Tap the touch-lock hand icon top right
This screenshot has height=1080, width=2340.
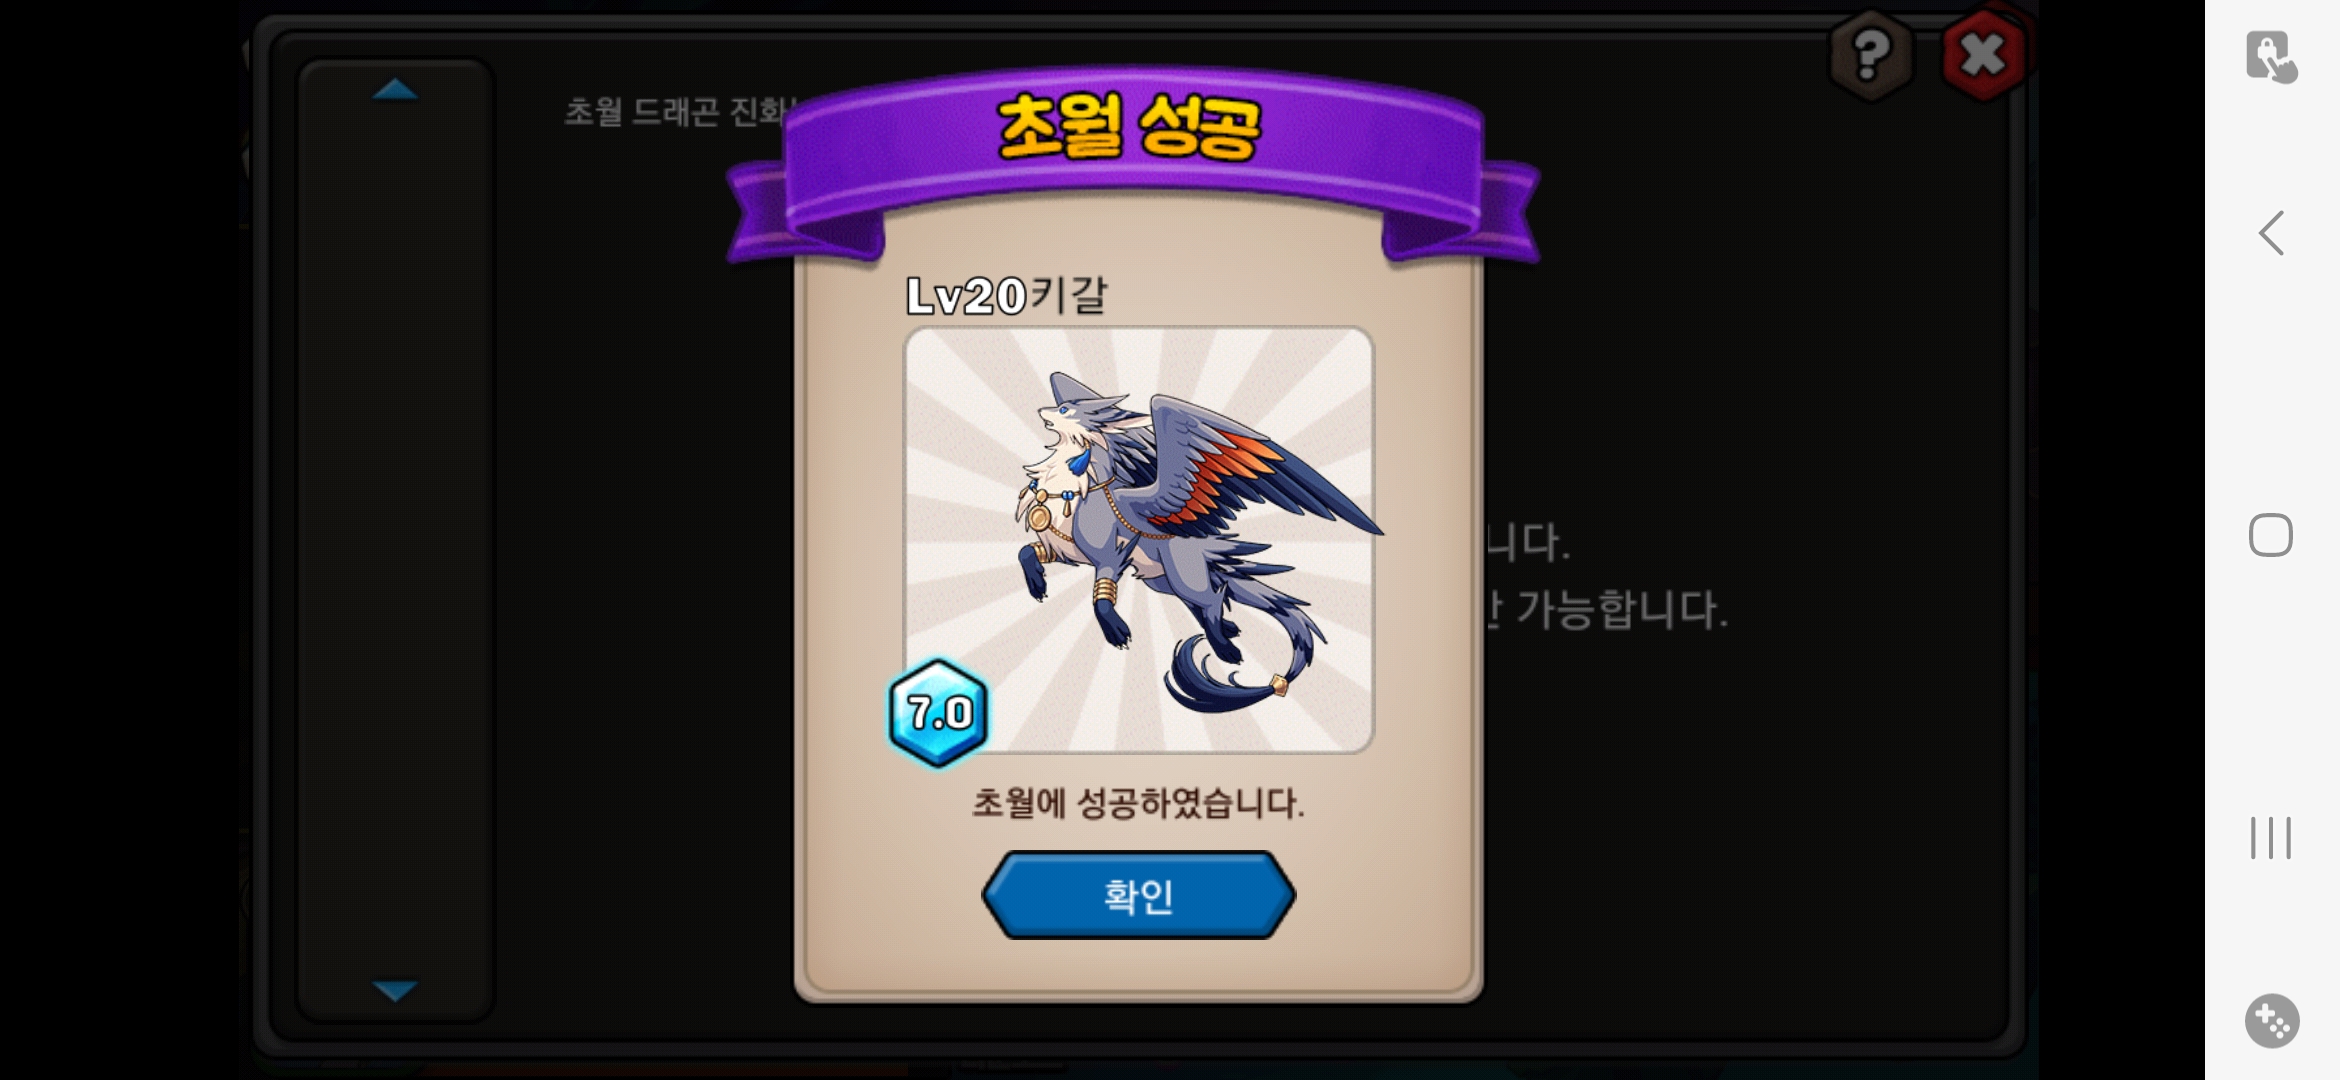(x=2271, y=56)
